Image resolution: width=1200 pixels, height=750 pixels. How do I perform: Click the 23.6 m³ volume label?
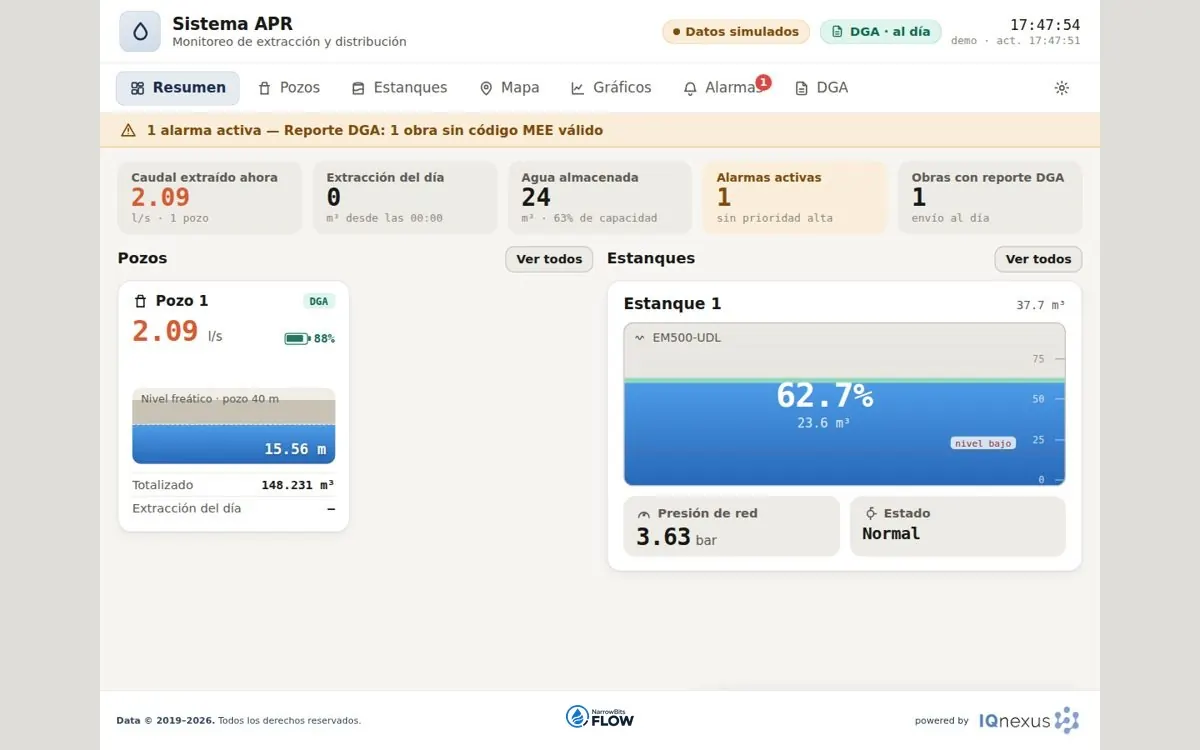pyautogui.click(x=824, y=423)
